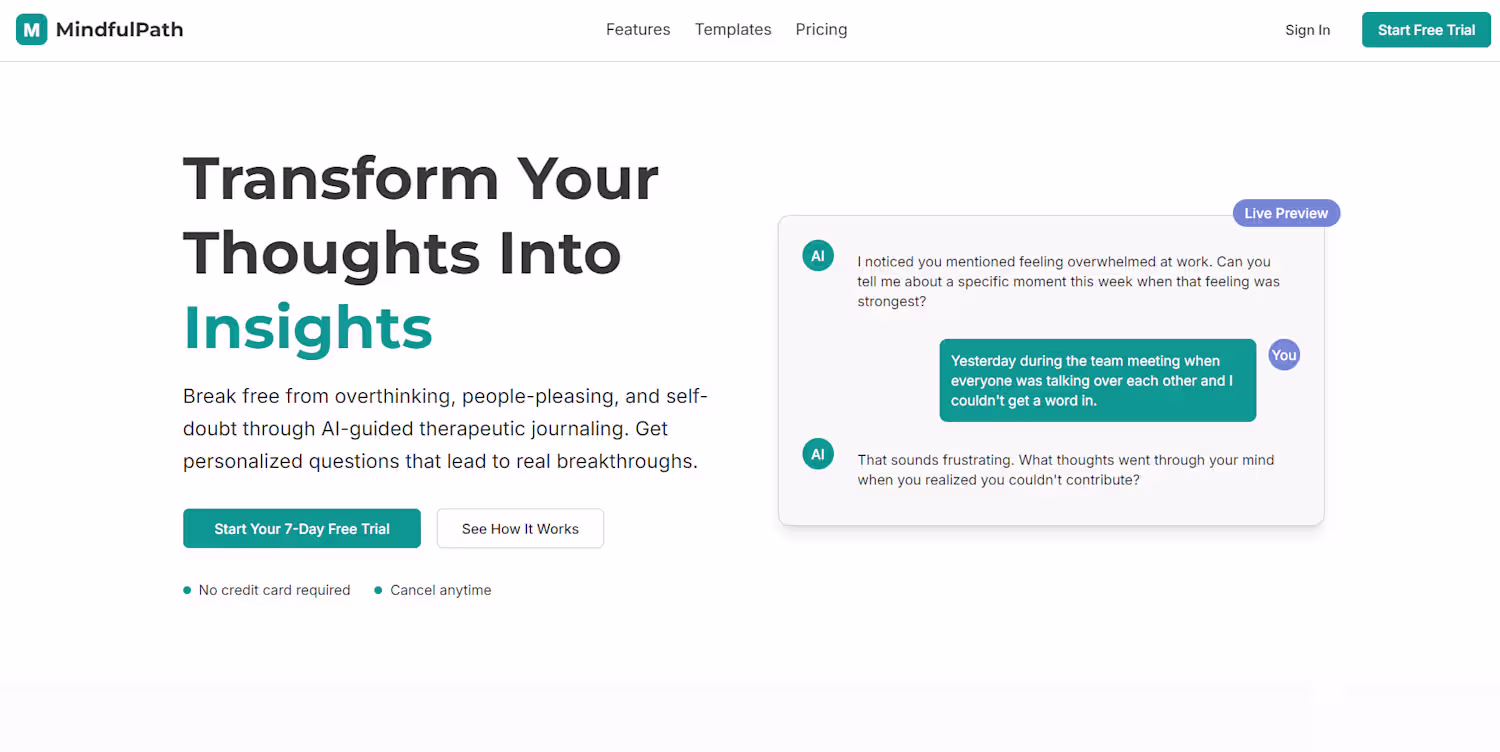Click See How It Works button

point(520,529)
